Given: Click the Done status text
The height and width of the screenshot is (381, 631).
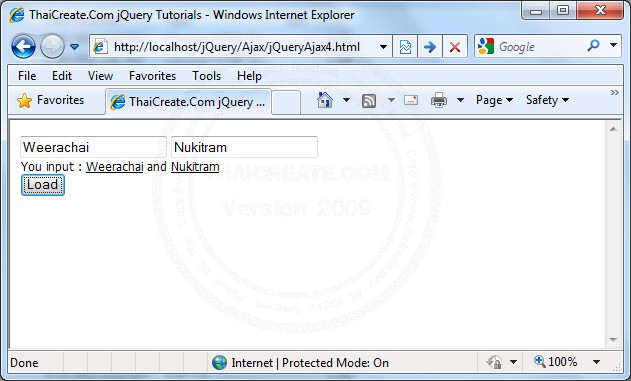Looking at the screenshot, I should click(24, 363).
